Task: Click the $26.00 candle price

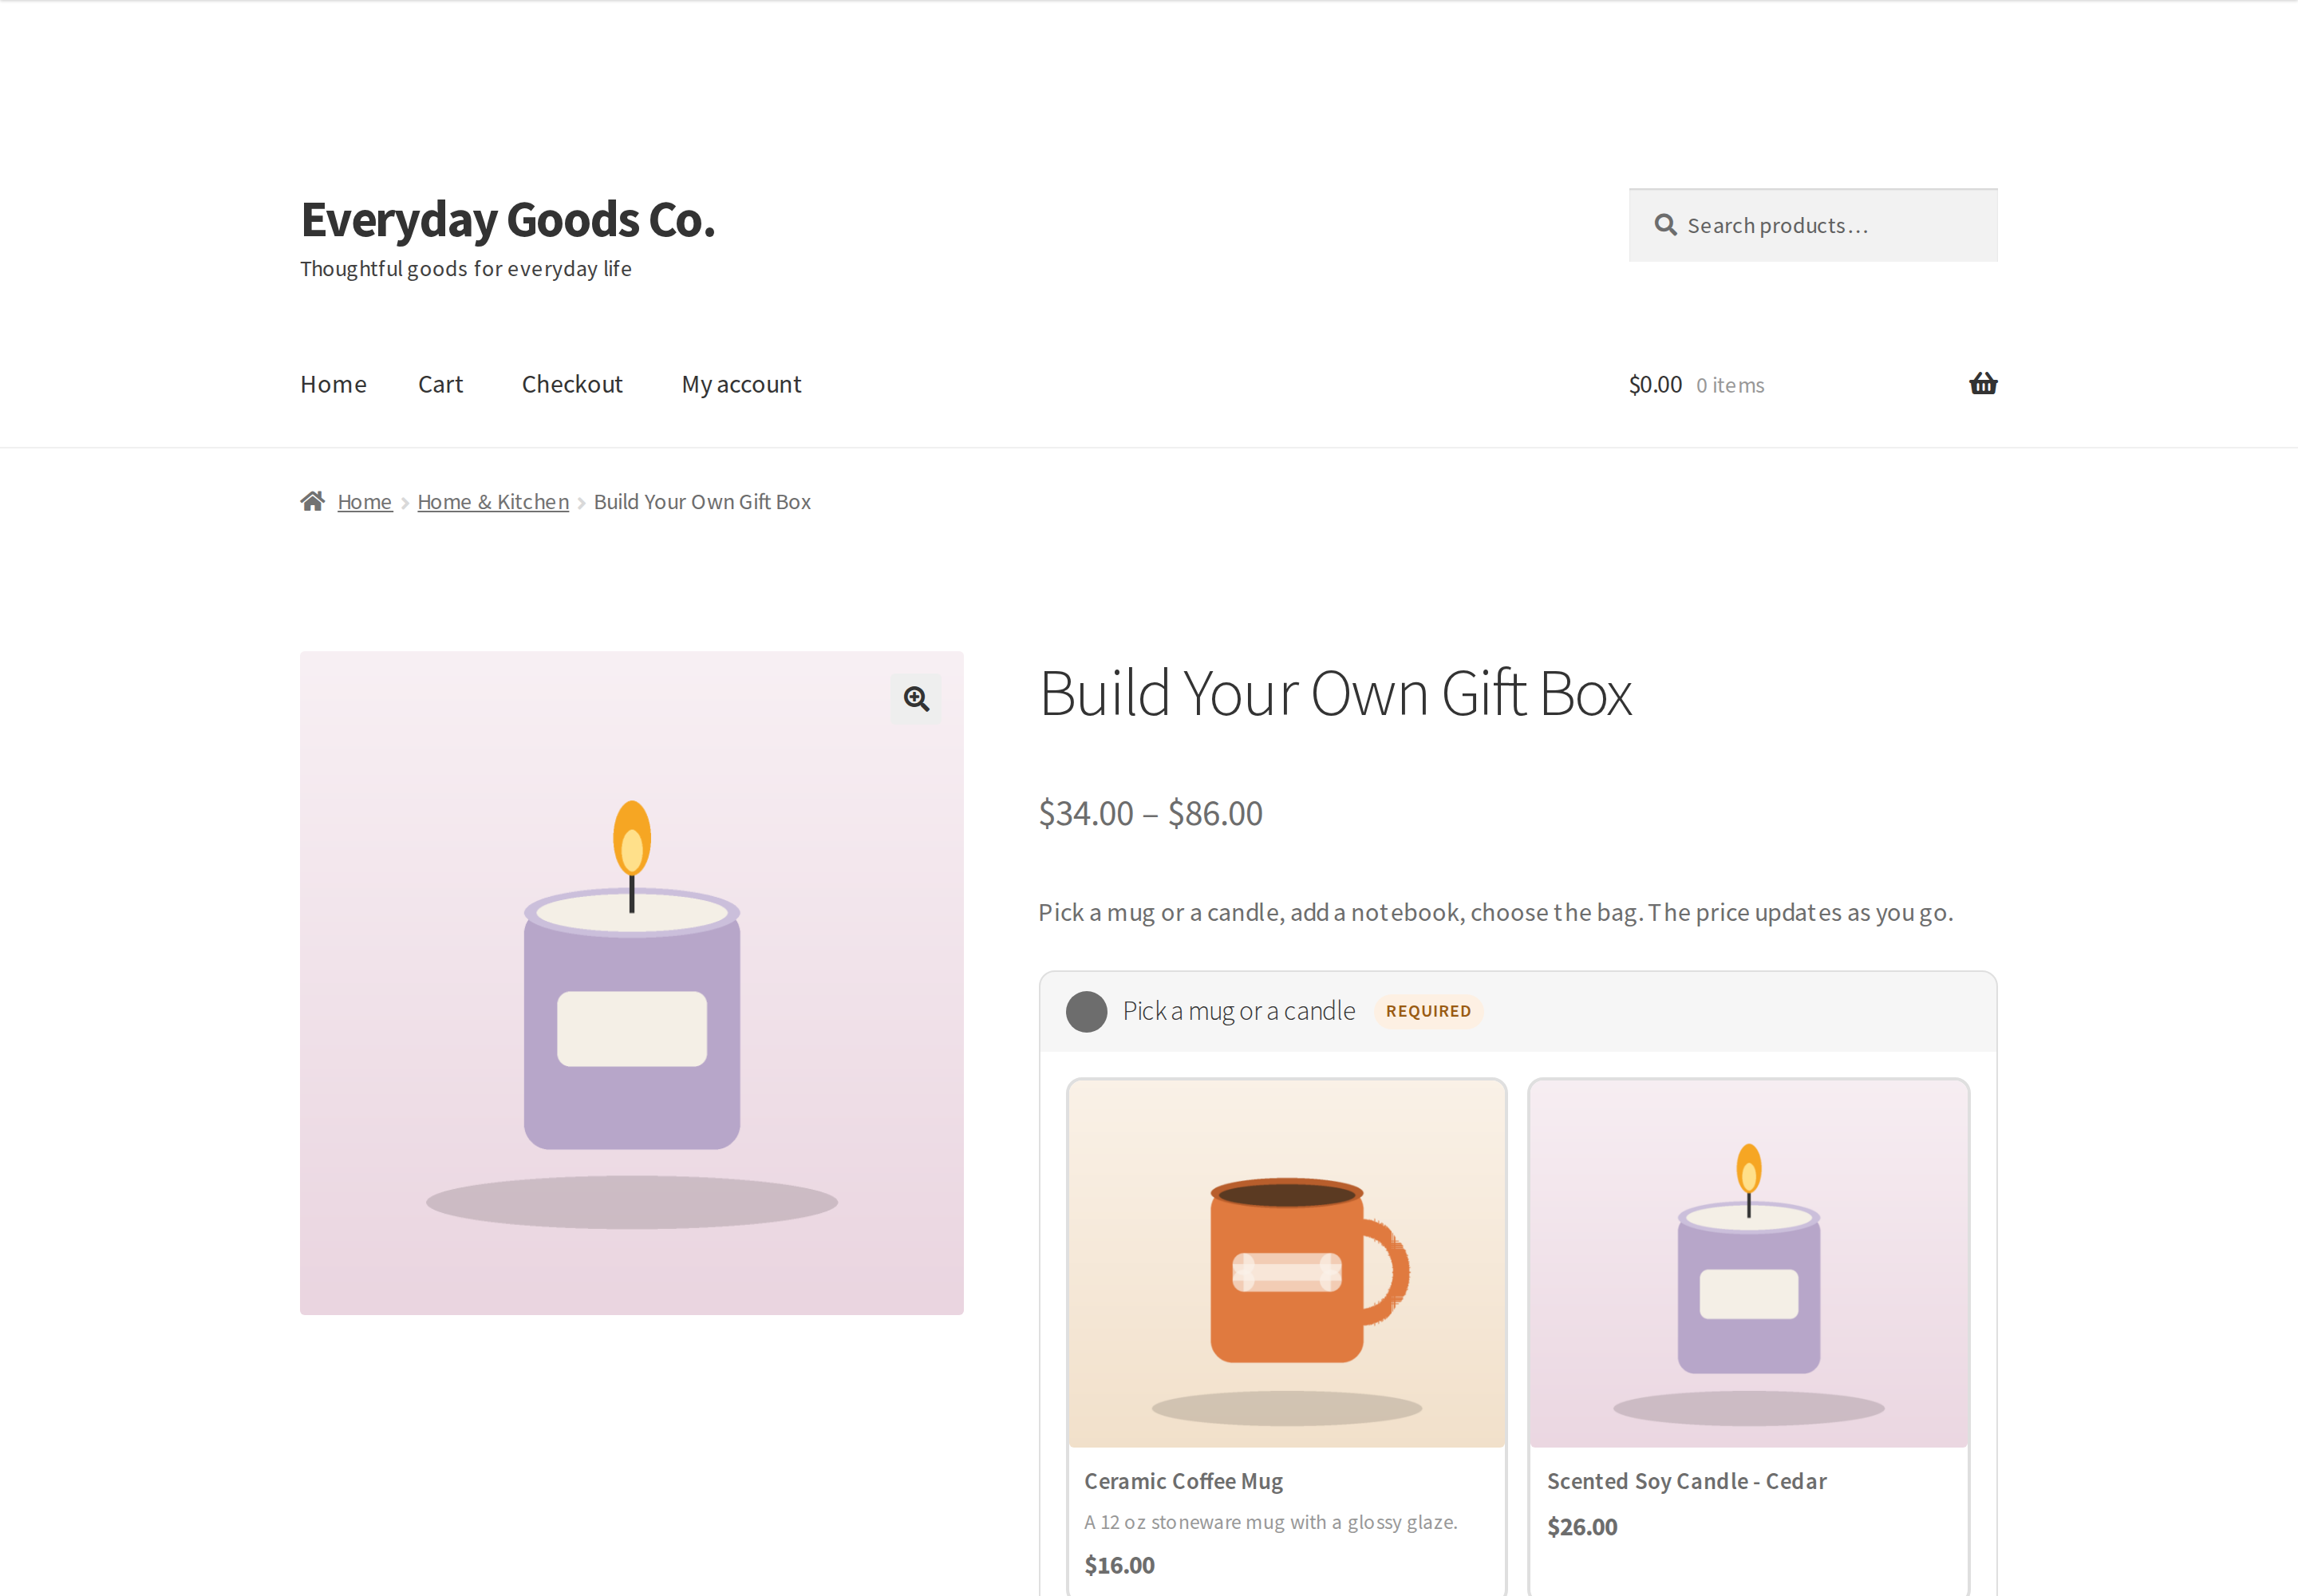Action: [1582, 1527]
